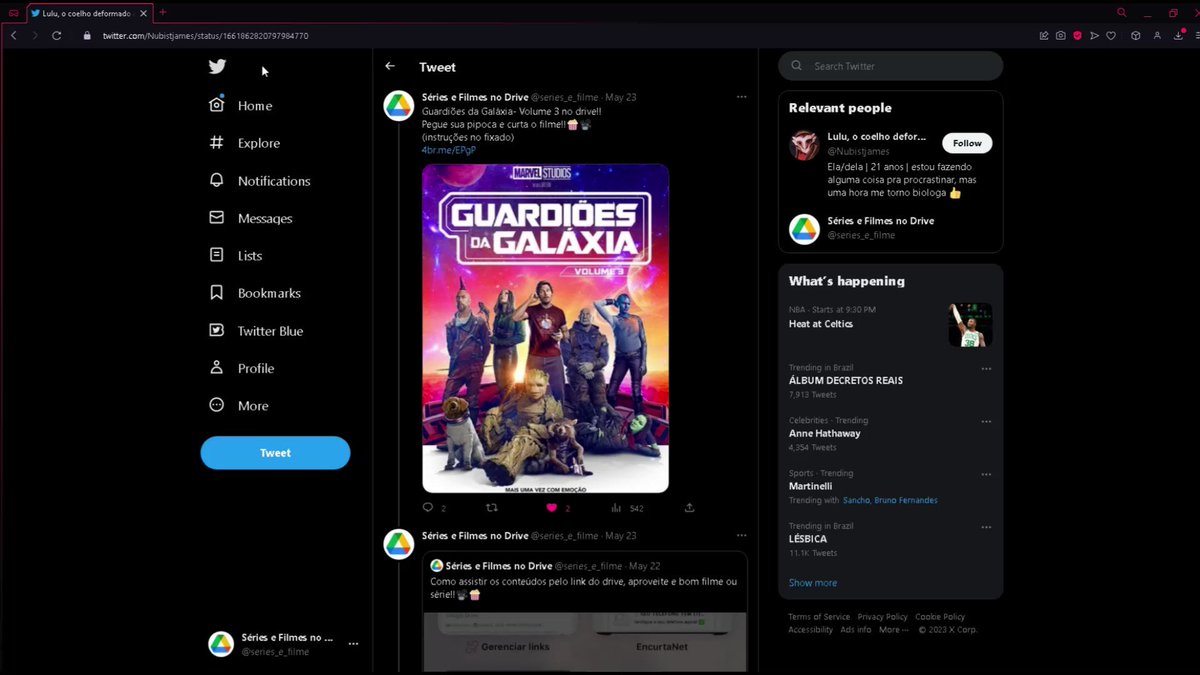This screenshot has width=1200, height=675.
Task: Open the Bookmarks menu item
Action: 255,293
